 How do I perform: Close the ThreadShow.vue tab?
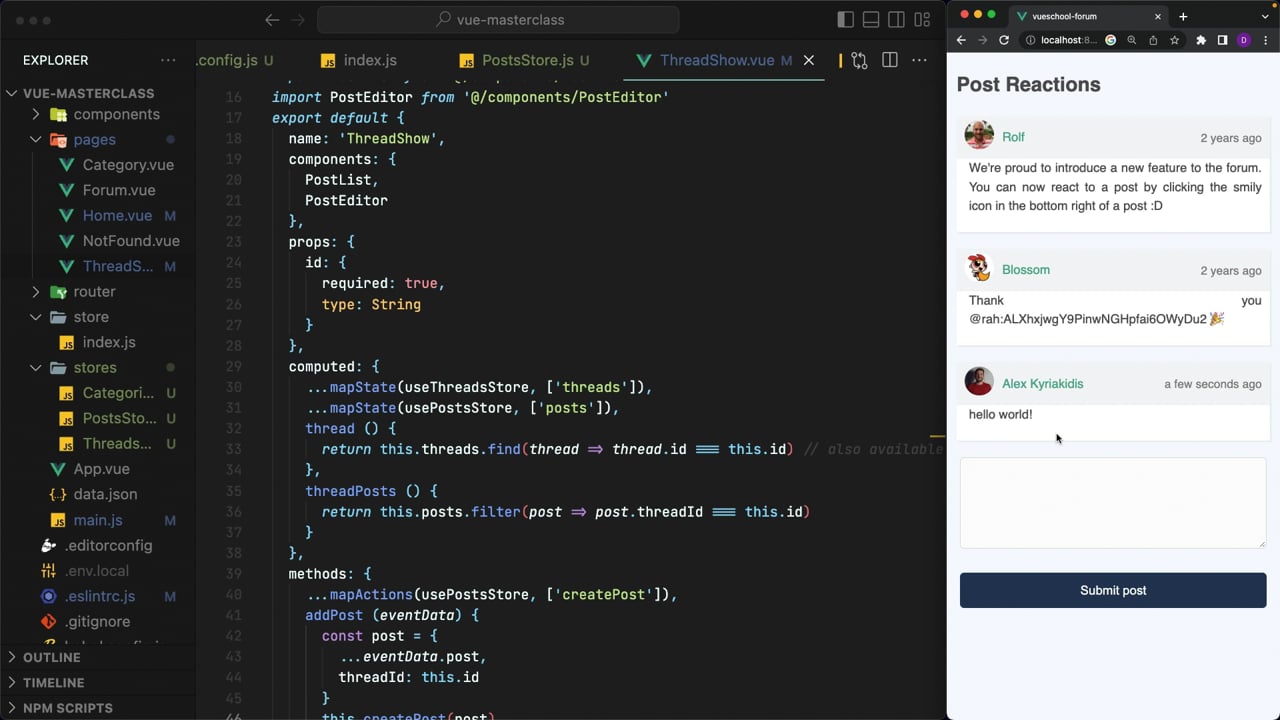(x=809, y=60)
